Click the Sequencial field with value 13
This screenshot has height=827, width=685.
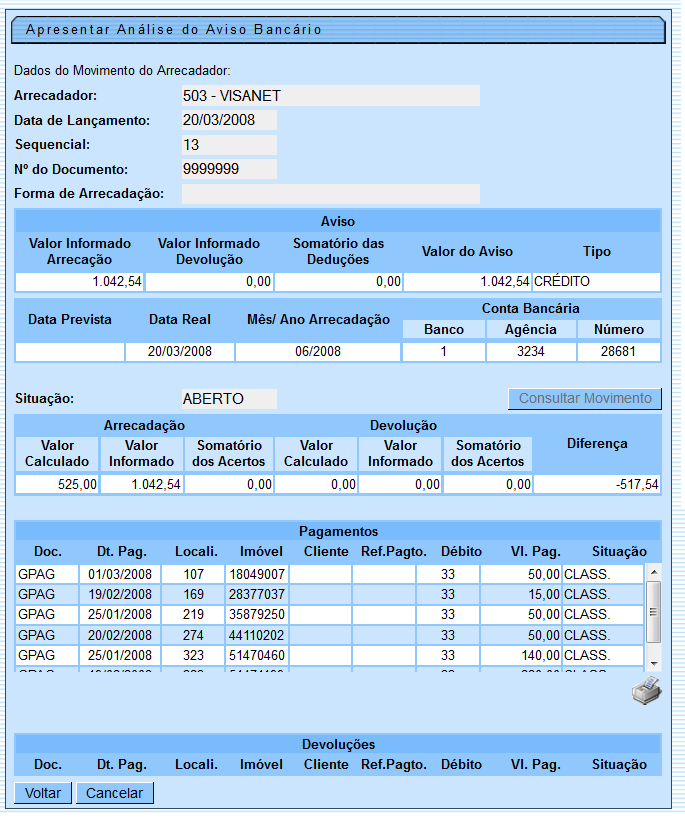click(x=229, y=145)
